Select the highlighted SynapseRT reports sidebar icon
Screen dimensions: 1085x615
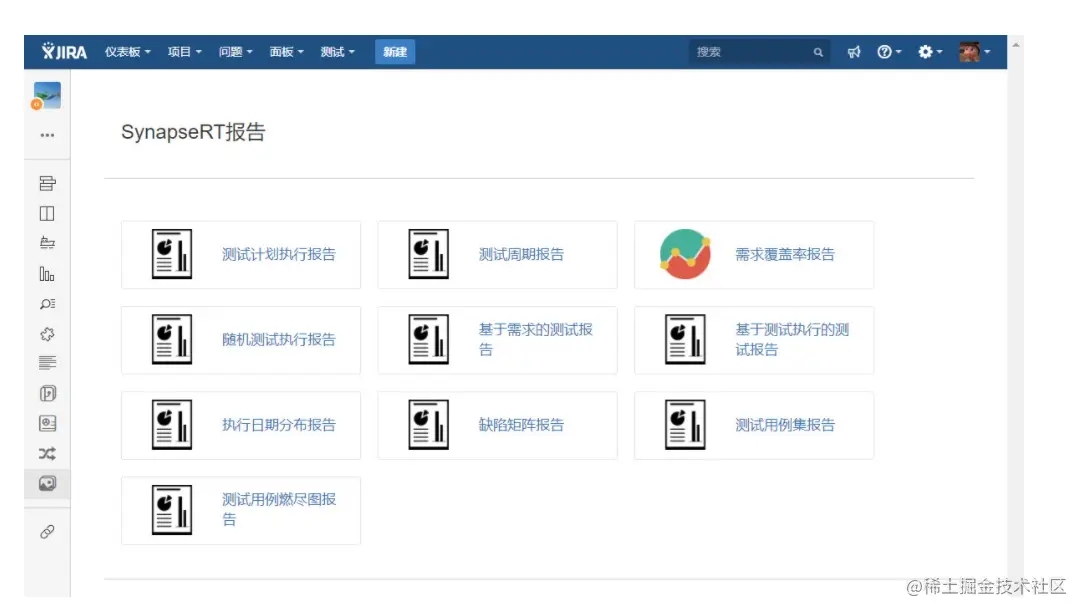coord(47,484)
